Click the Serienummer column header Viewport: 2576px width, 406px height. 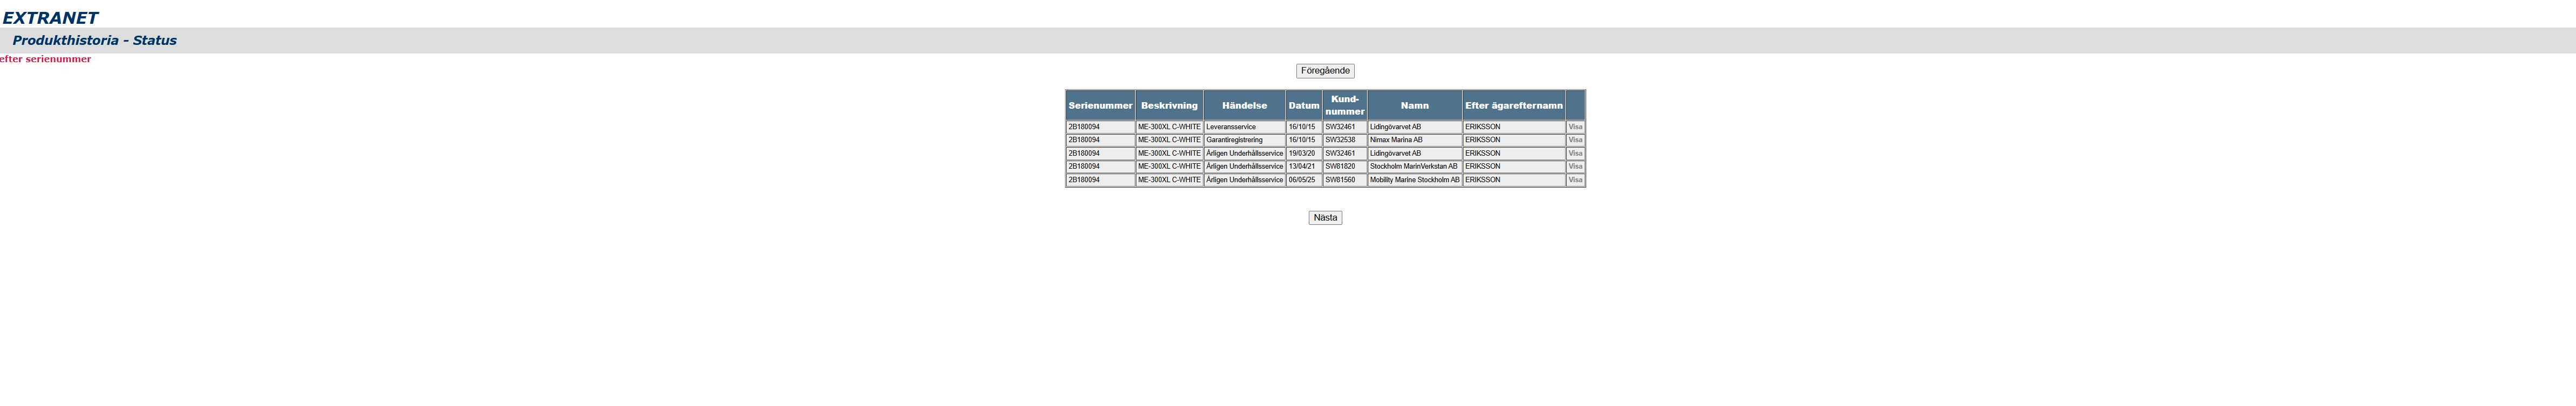point(1100,105)
